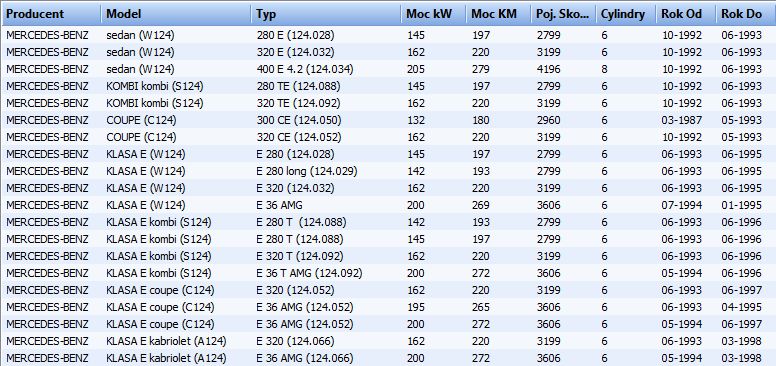Select the 280 TE (124.088) row

[388, 86]
